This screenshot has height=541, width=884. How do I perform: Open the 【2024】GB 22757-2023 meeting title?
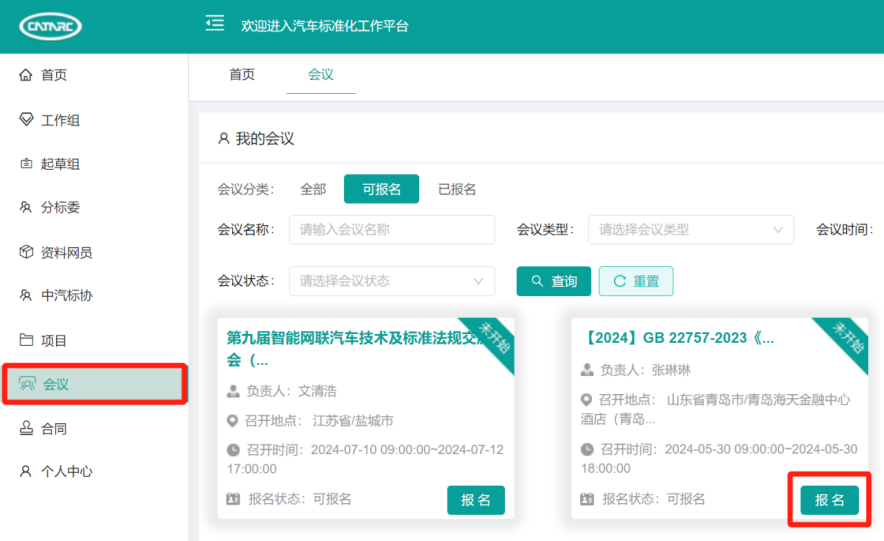(677, 338)
